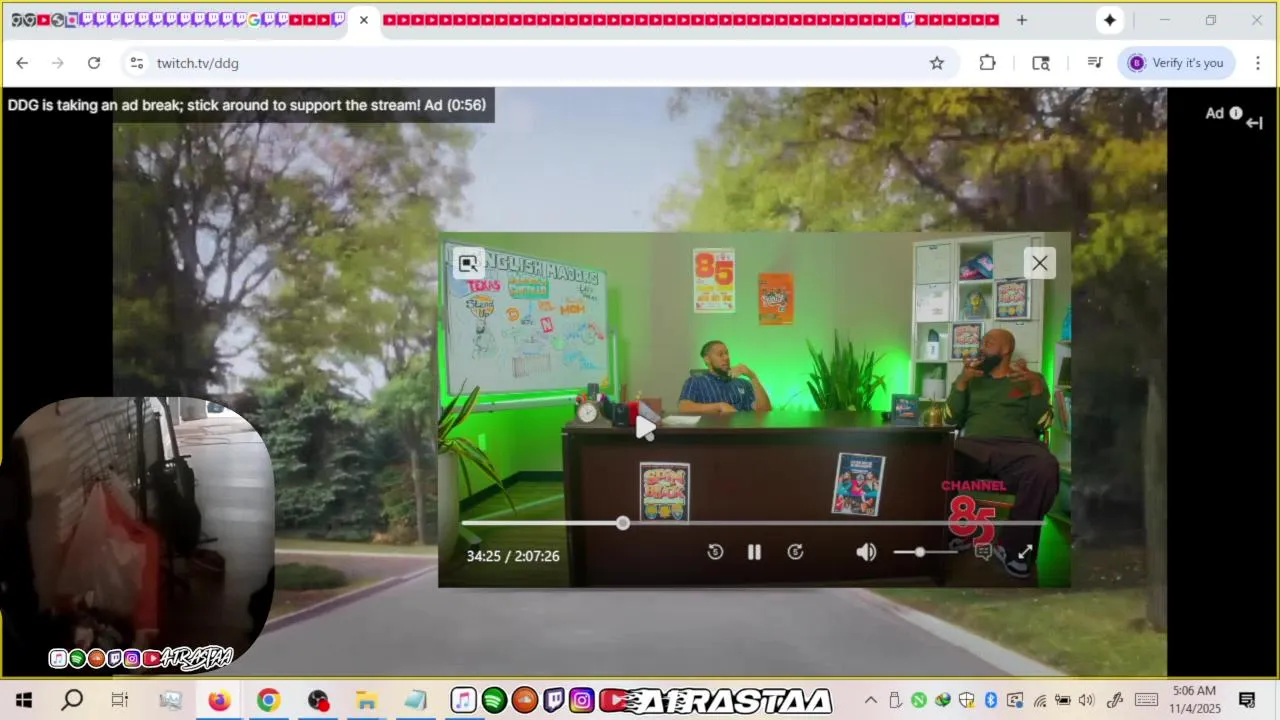Close the picture-in-picture video overlay

click(1040, 263)
